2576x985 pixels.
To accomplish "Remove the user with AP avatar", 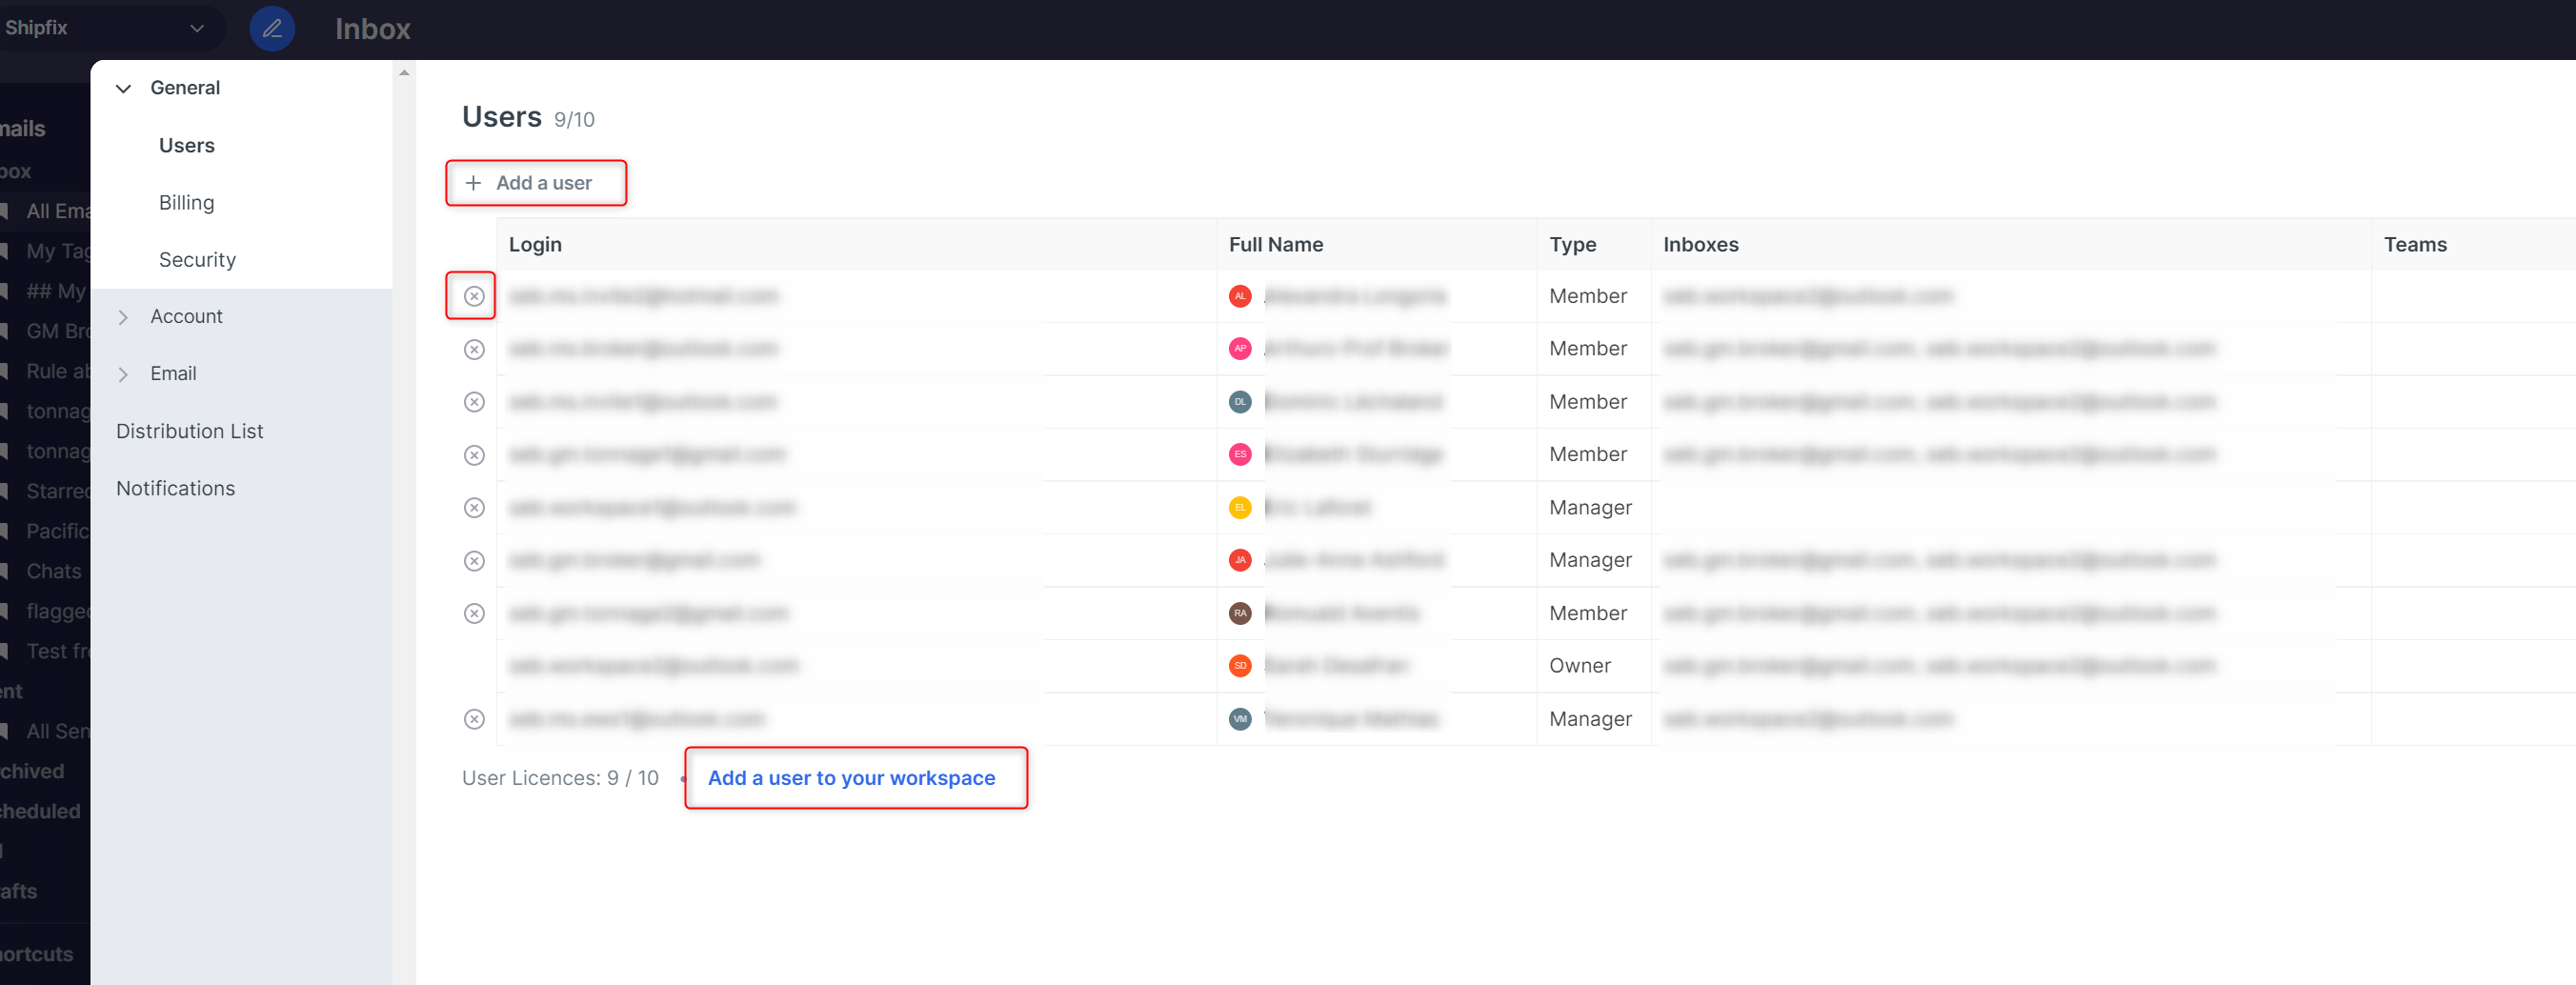I will pos(474,349).
